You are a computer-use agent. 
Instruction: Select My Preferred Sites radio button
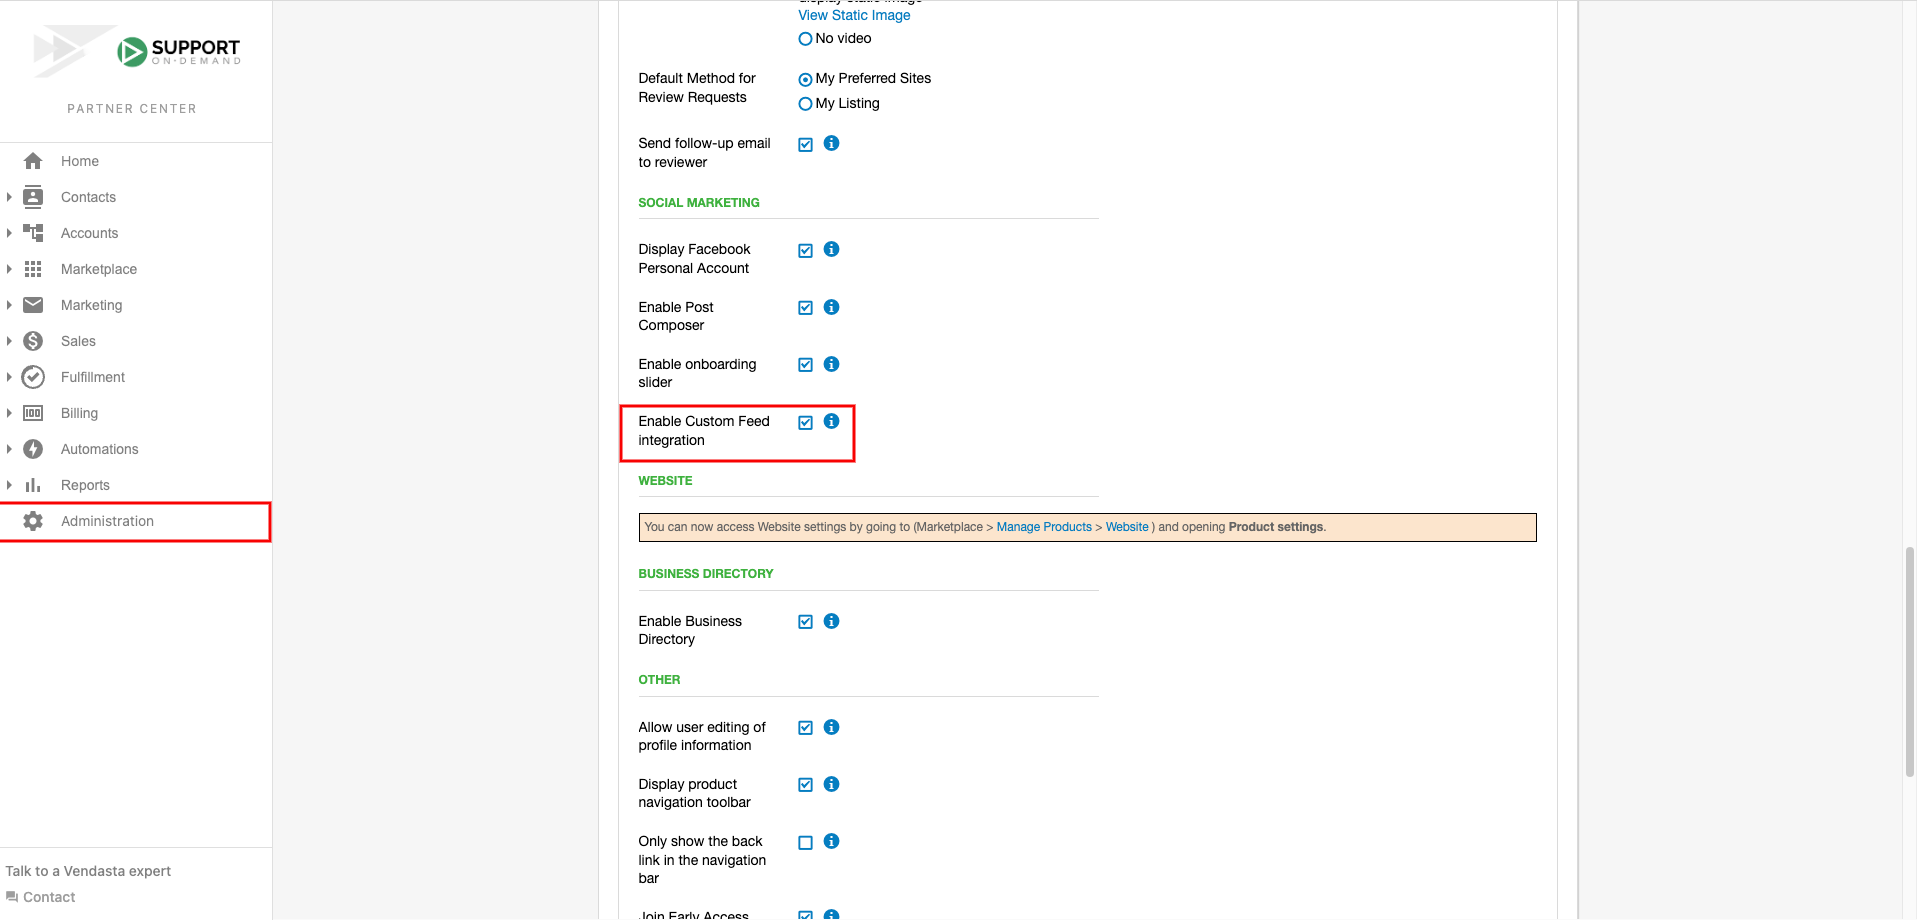[805, 79]
